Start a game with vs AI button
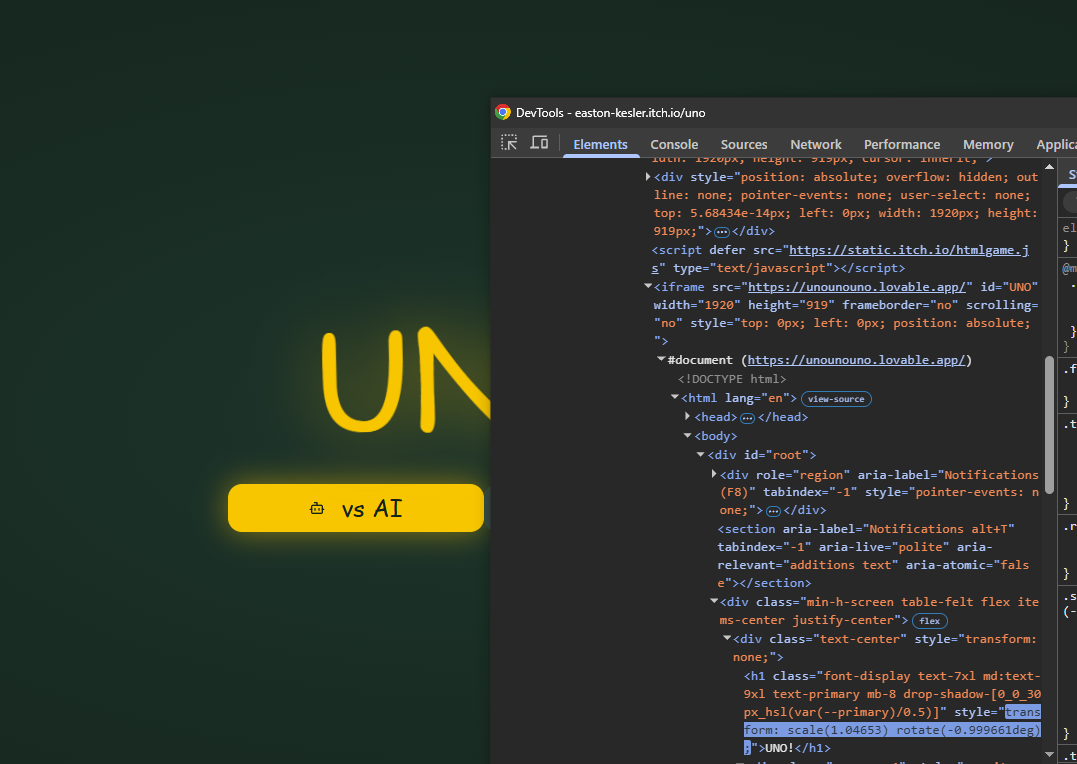 pos(356,508)
